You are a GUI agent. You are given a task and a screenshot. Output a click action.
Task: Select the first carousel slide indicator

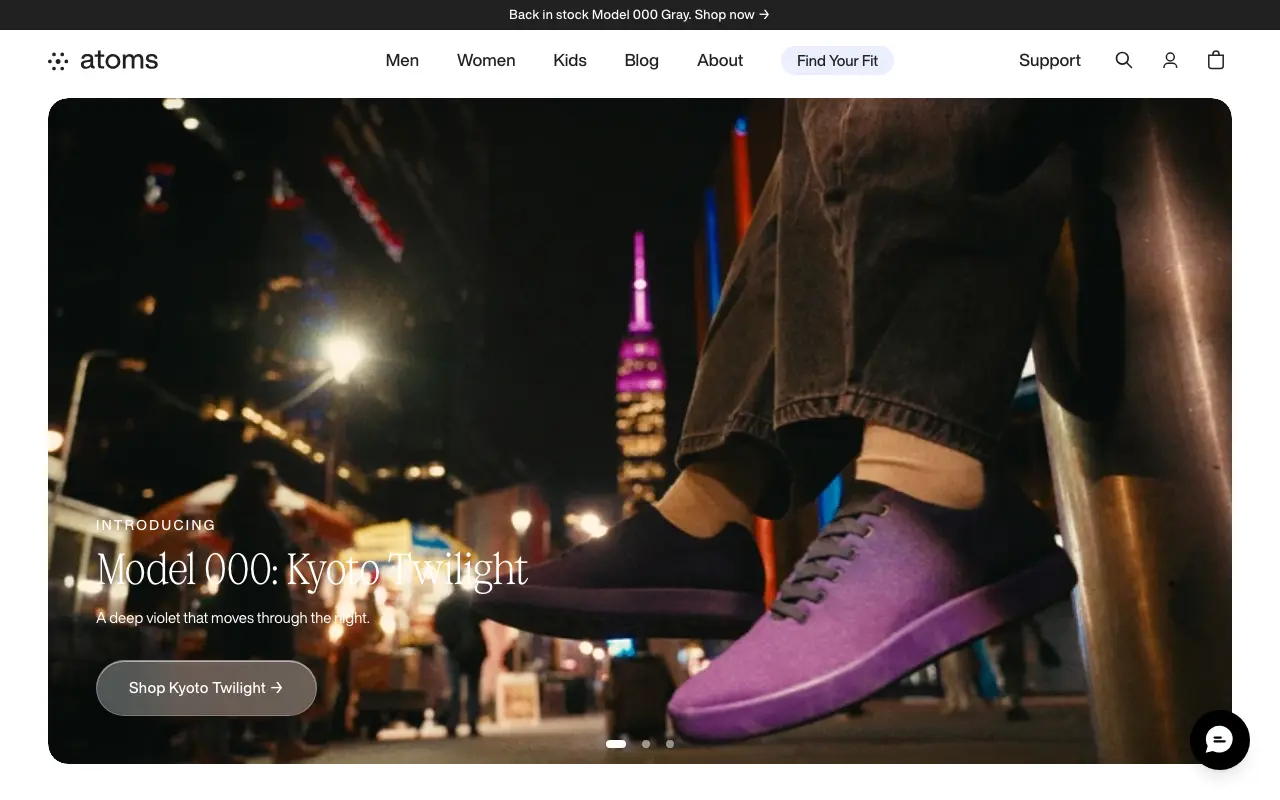pyautogui.click(x=616, y=744)
